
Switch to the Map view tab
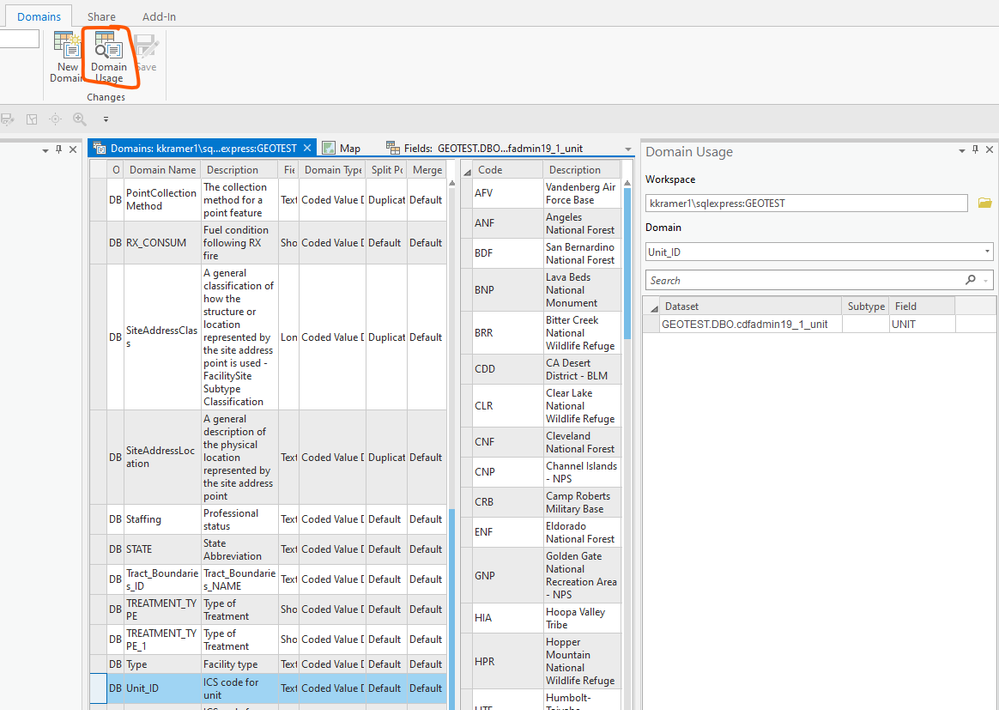342,148
